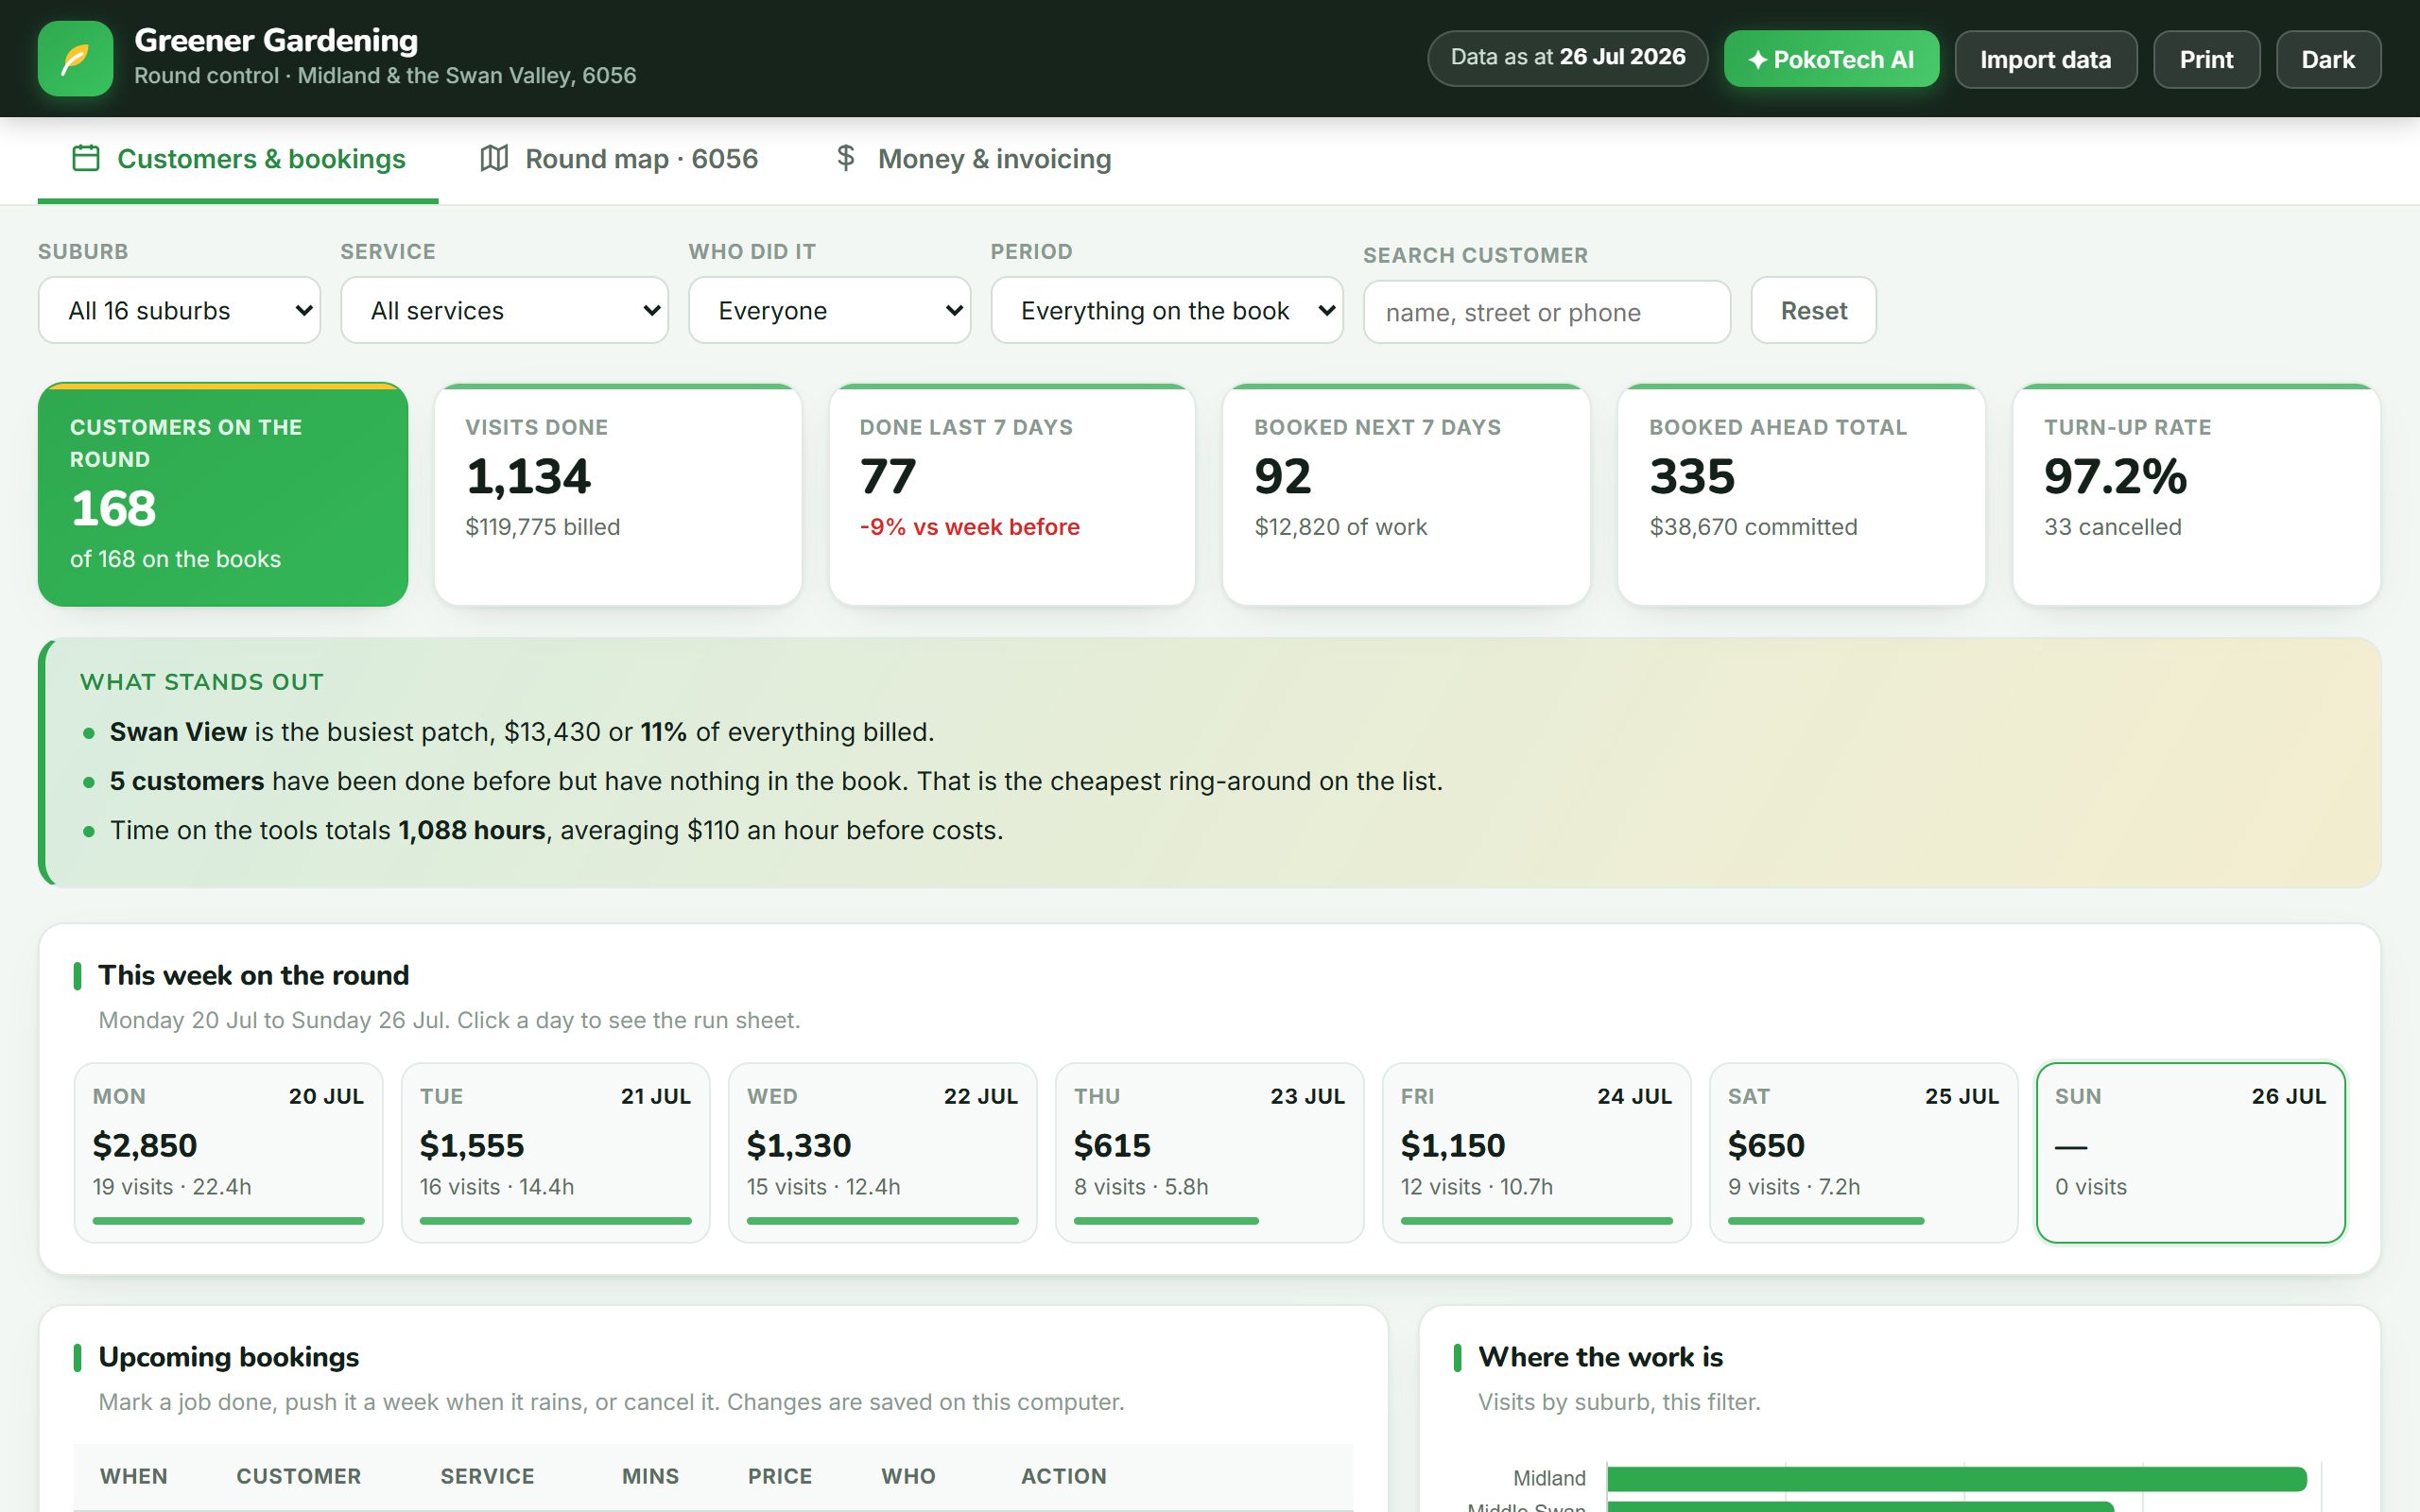
Task: Click the -9% vs week before text
Action: (969, 527)
